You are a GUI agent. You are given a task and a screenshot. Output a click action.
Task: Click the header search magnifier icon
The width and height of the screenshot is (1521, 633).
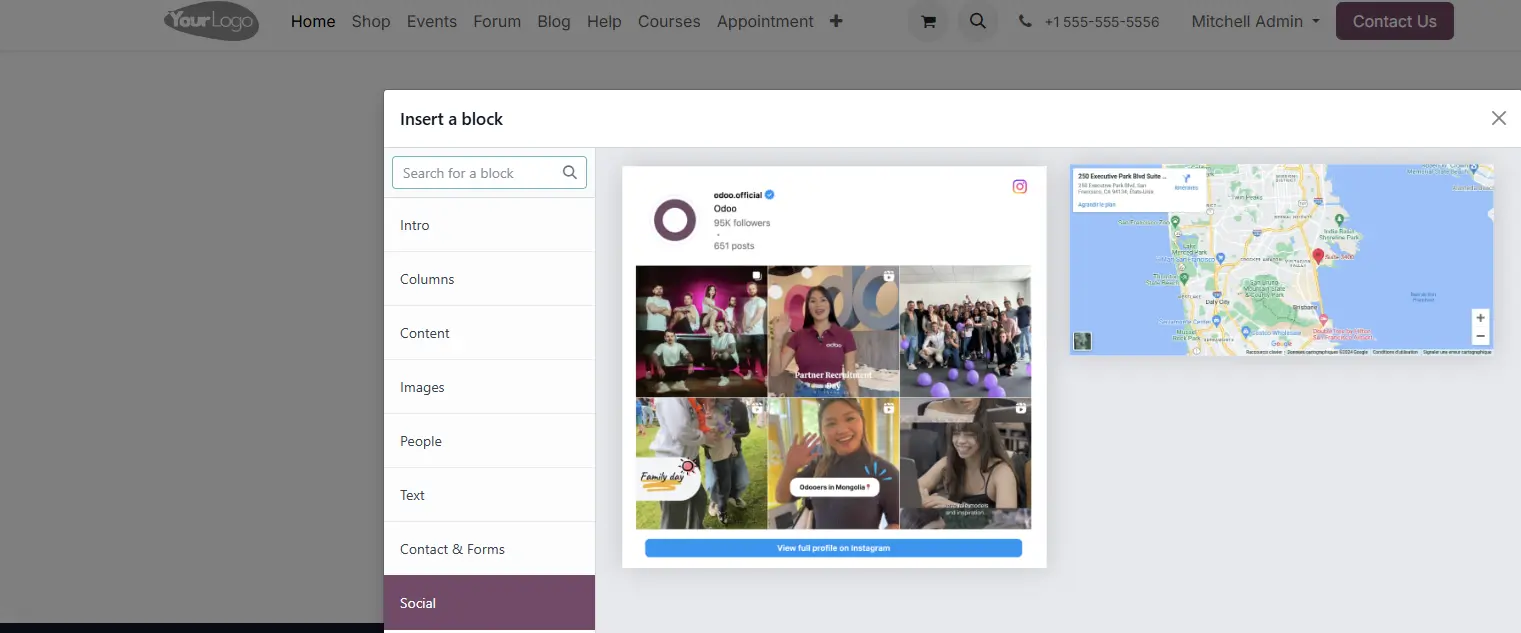click(978, 21)
